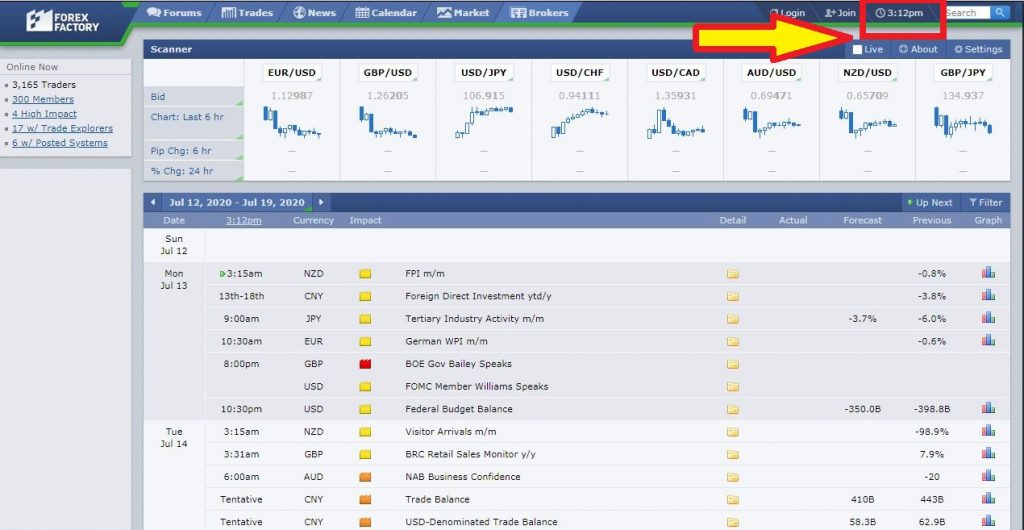Open the Scanner About link
This screenshot has height=530, width=1024.
coord(918,49)
